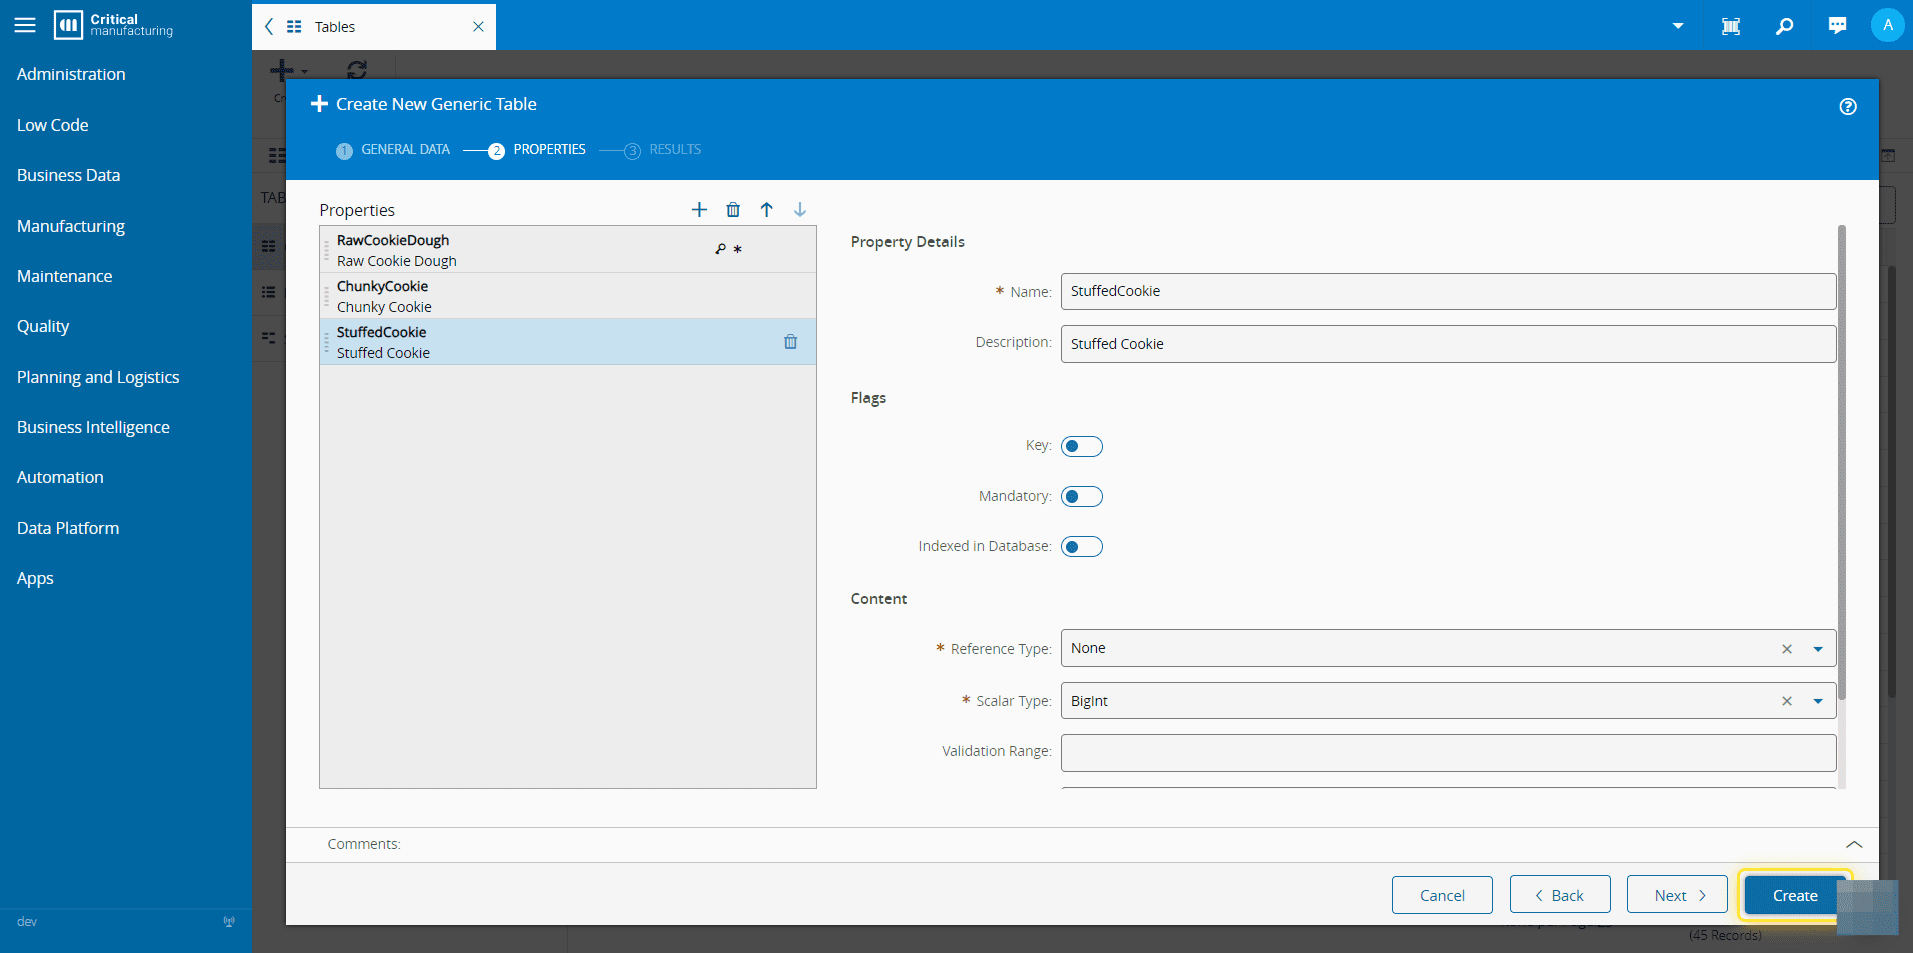
Task: Toggle the Key flag switch
Action: 1081,446
